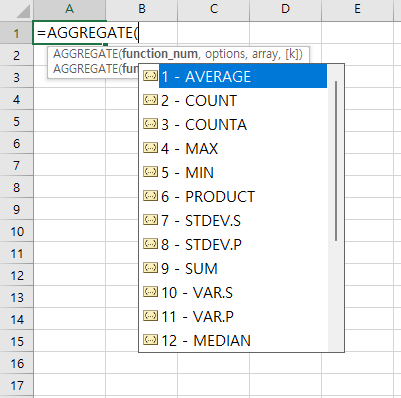Click cell E1
Image resolution: width=401 pixels, height=398 pixels.
click(358, 33)
